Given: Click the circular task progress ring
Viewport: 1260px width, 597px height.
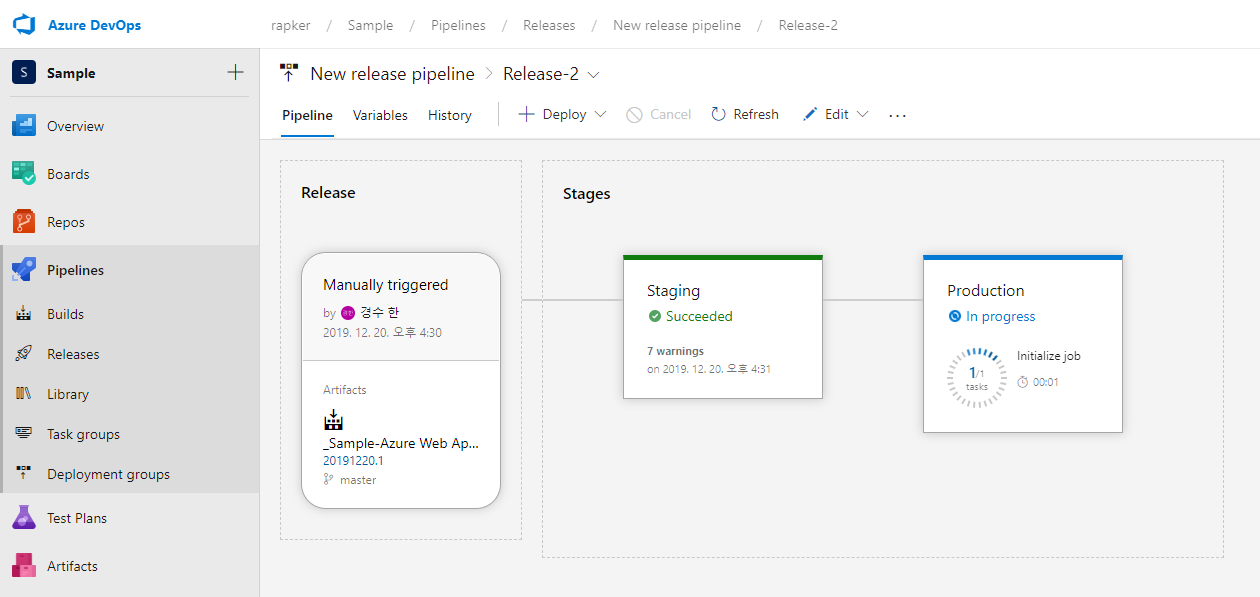Looking at the screenshot, I should 977,378.
